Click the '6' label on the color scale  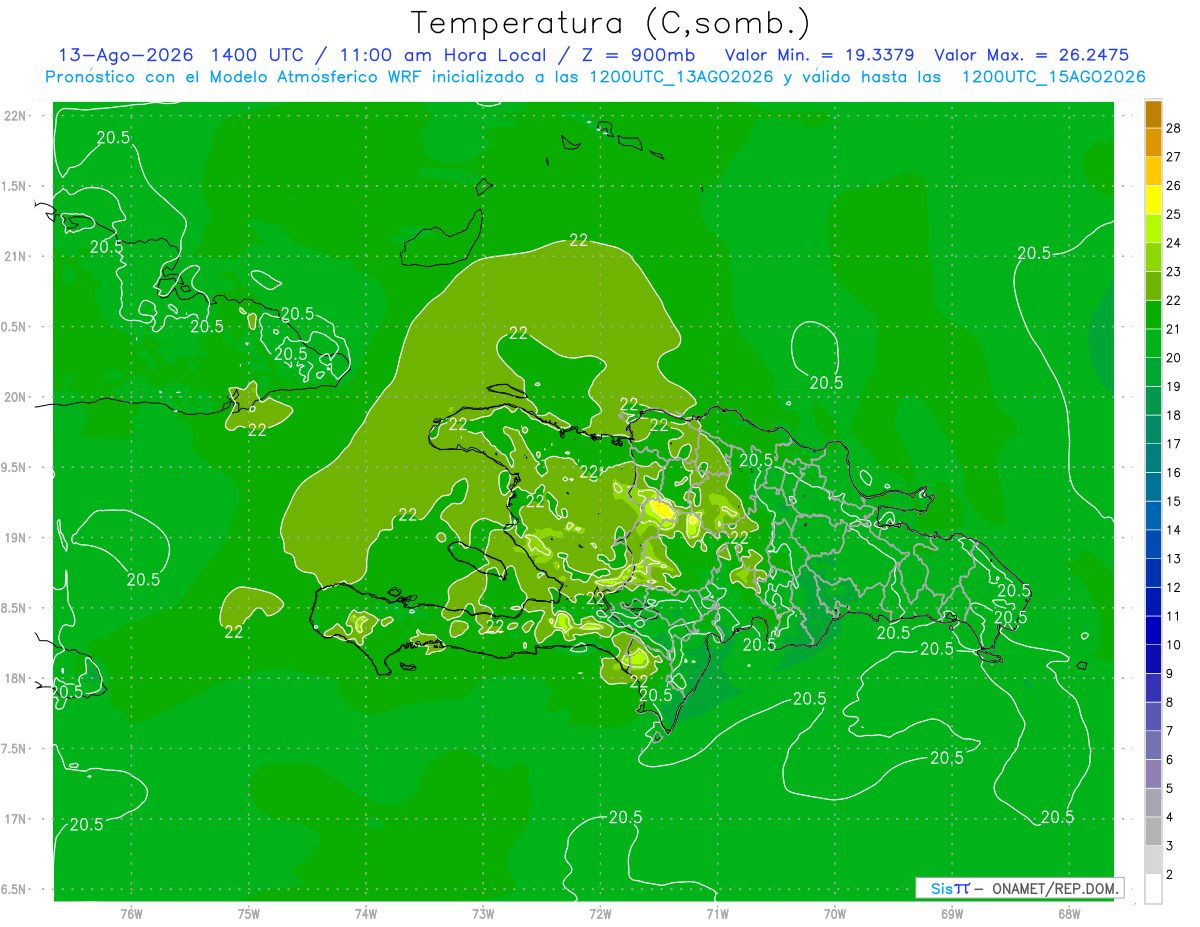[x=1170, y=760]
